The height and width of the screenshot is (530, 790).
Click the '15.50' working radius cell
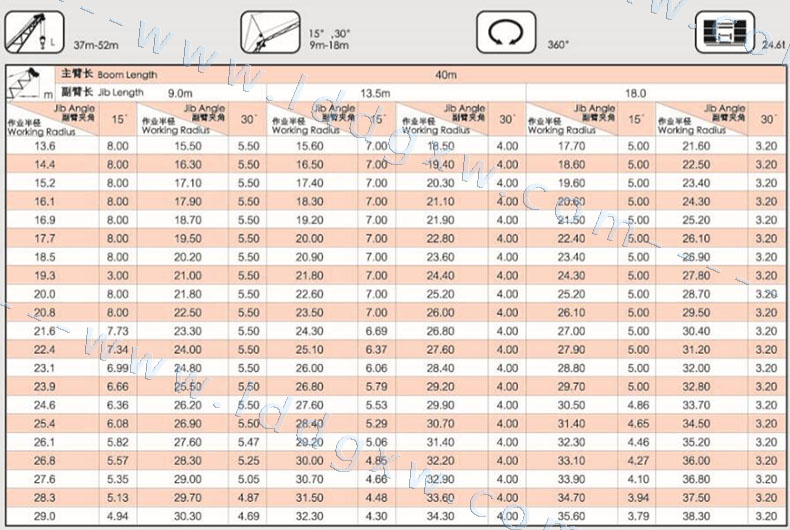tap(188, 146)
